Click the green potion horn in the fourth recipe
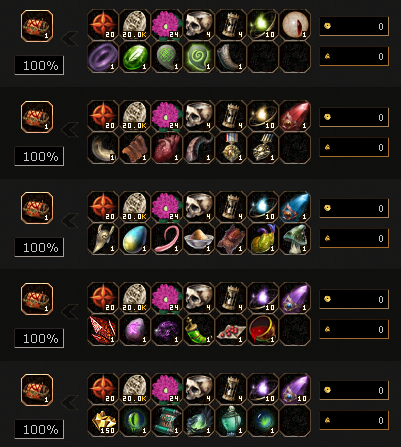The image size is (401, 447). (199, 330)
